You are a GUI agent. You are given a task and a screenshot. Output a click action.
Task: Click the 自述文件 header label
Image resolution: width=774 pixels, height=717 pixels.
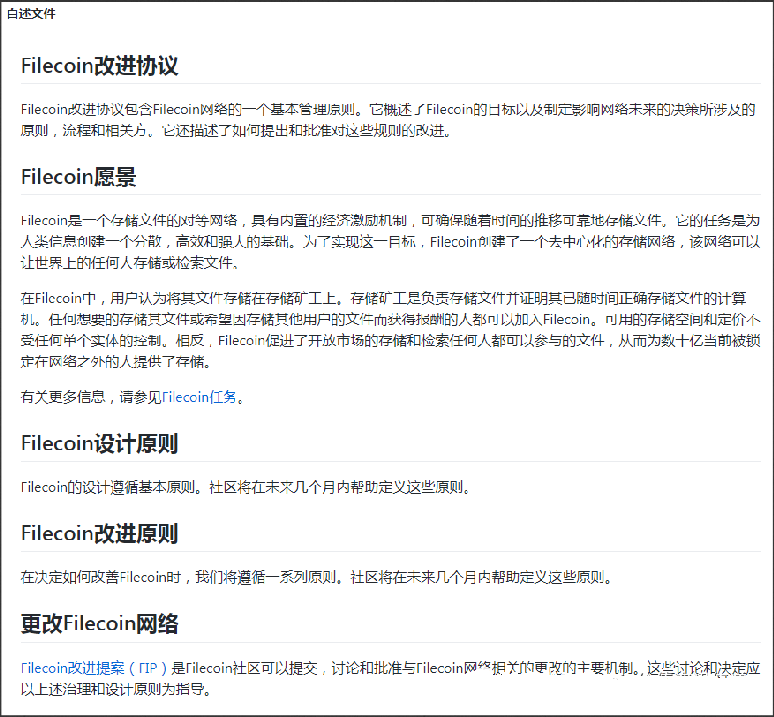coord(31,14)
